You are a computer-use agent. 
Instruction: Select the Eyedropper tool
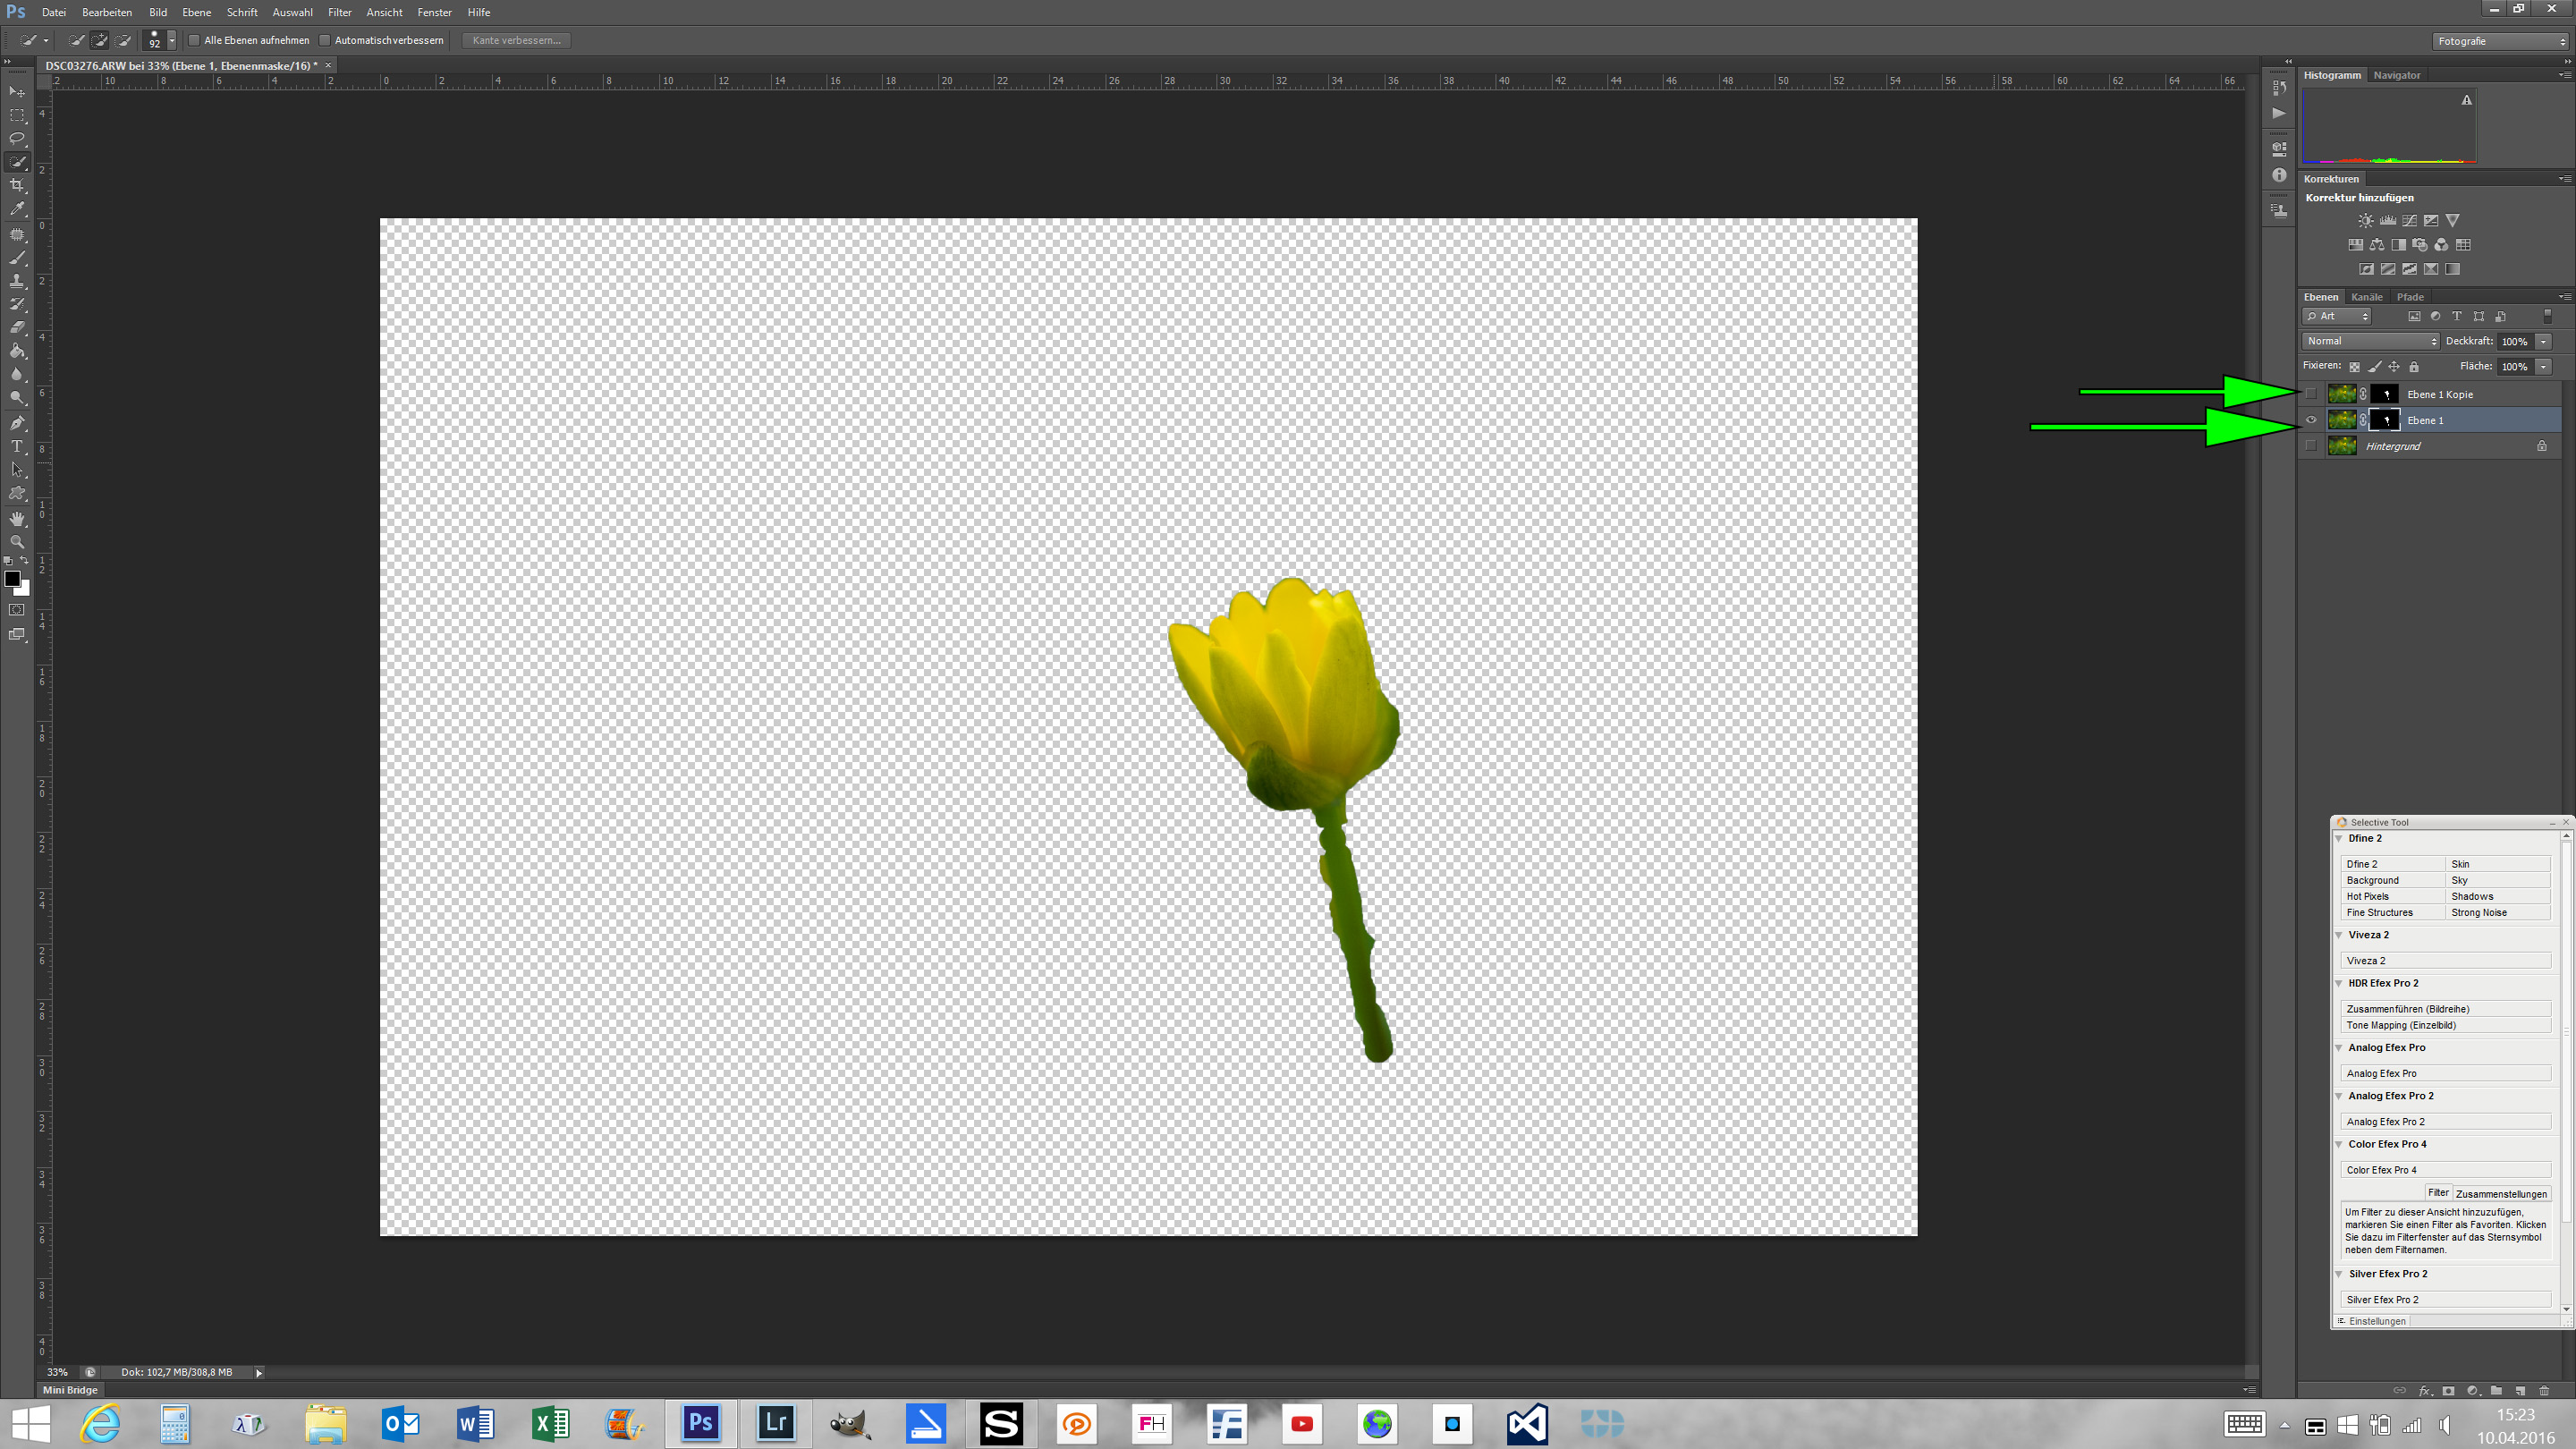(17, 209)
